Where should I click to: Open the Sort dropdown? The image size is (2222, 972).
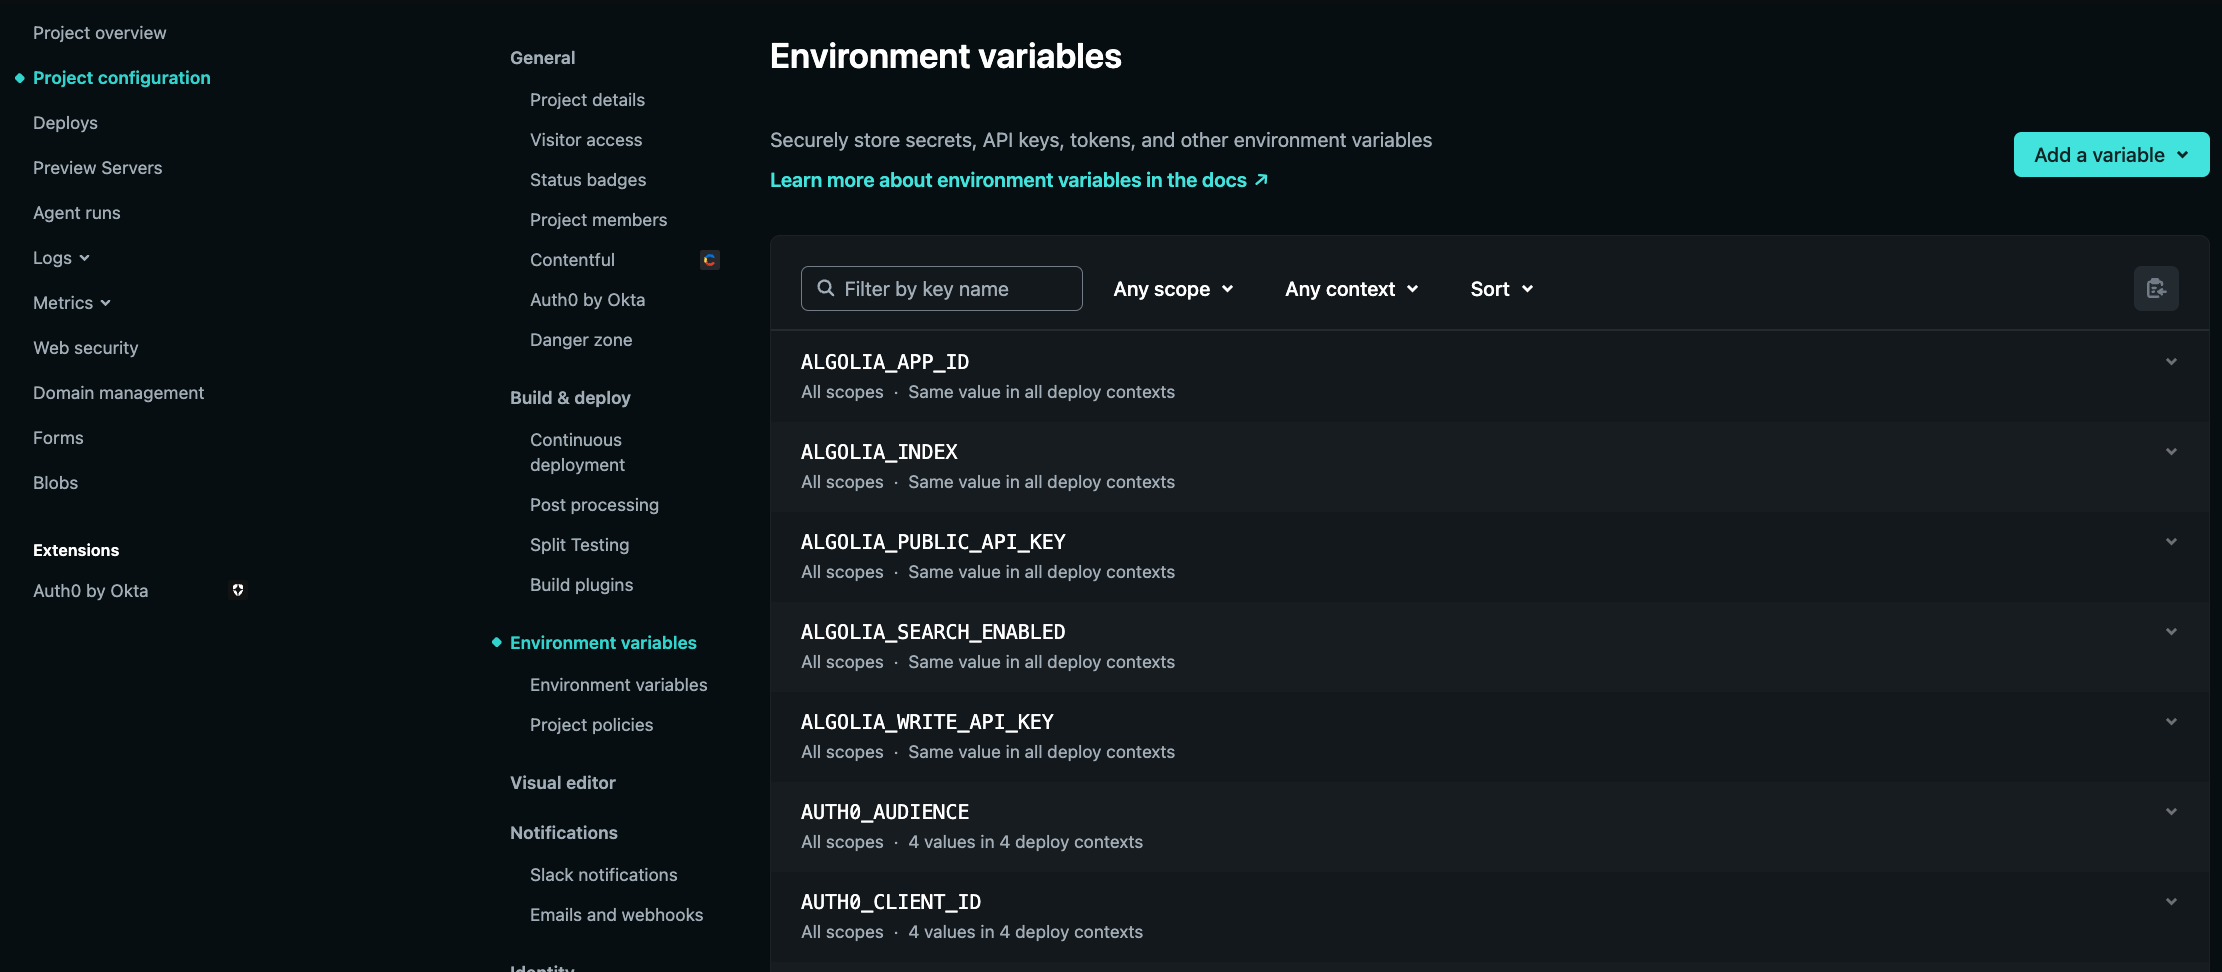[x=1500, y=288]
